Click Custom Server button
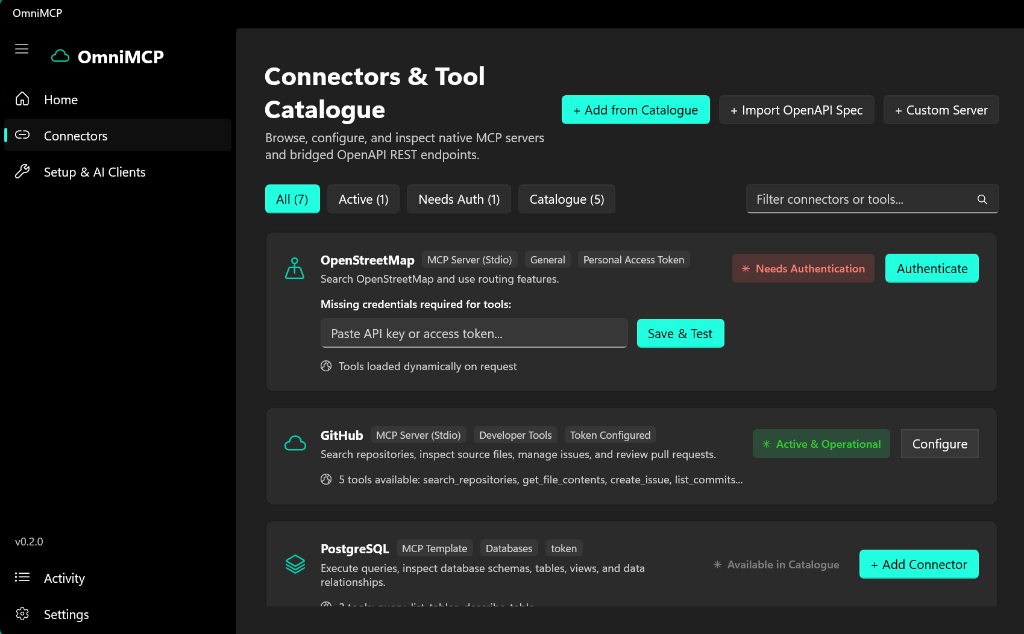Image resolution: width=1024 pixels, height=634 pixels. (941, 110)
